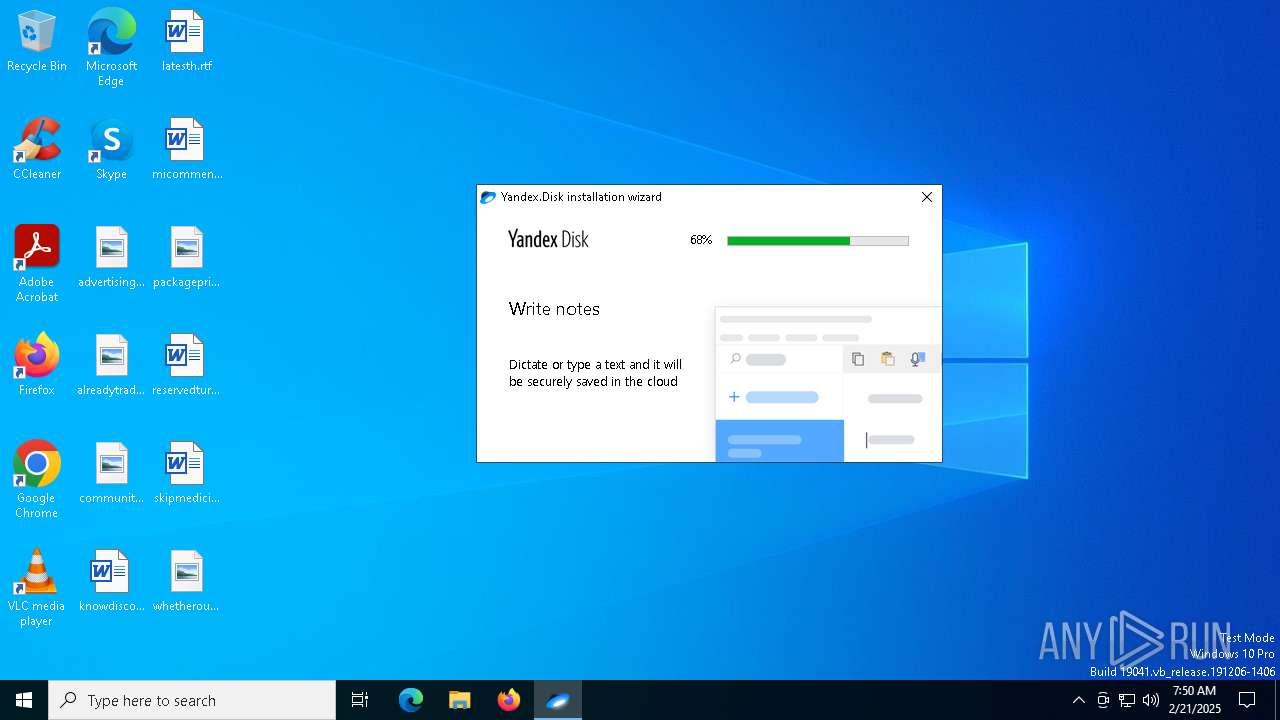This screenshot has width=1280, height=720.
Task: Select the advertising... image file
Action: [111, 258]
